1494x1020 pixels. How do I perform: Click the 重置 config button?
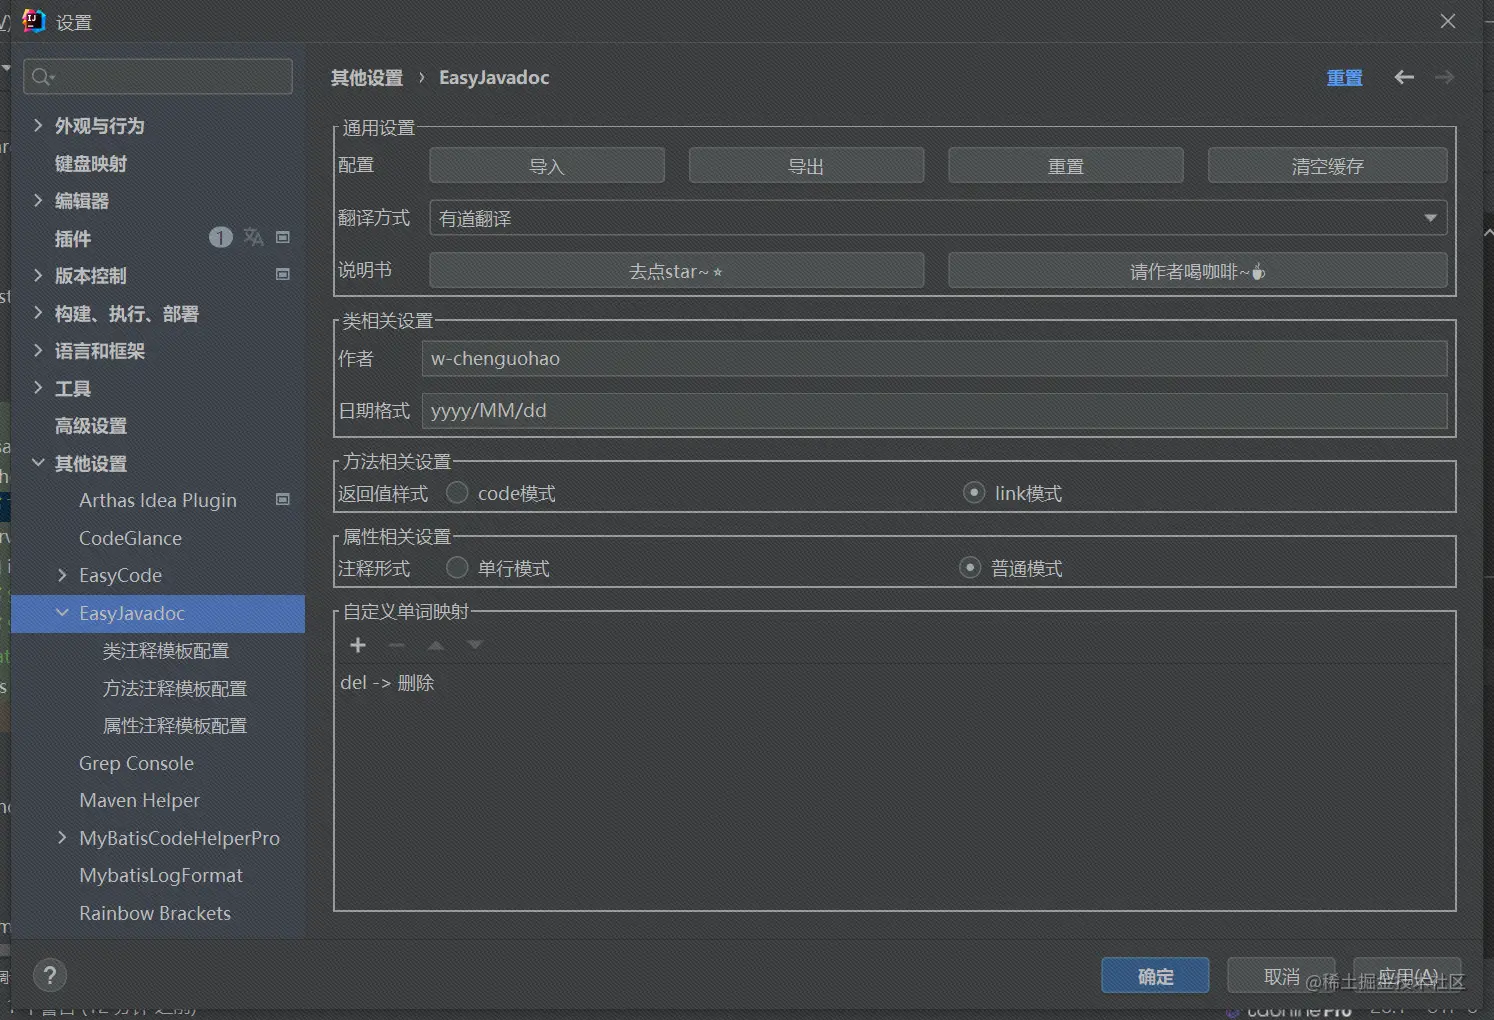click(1066, 166)
